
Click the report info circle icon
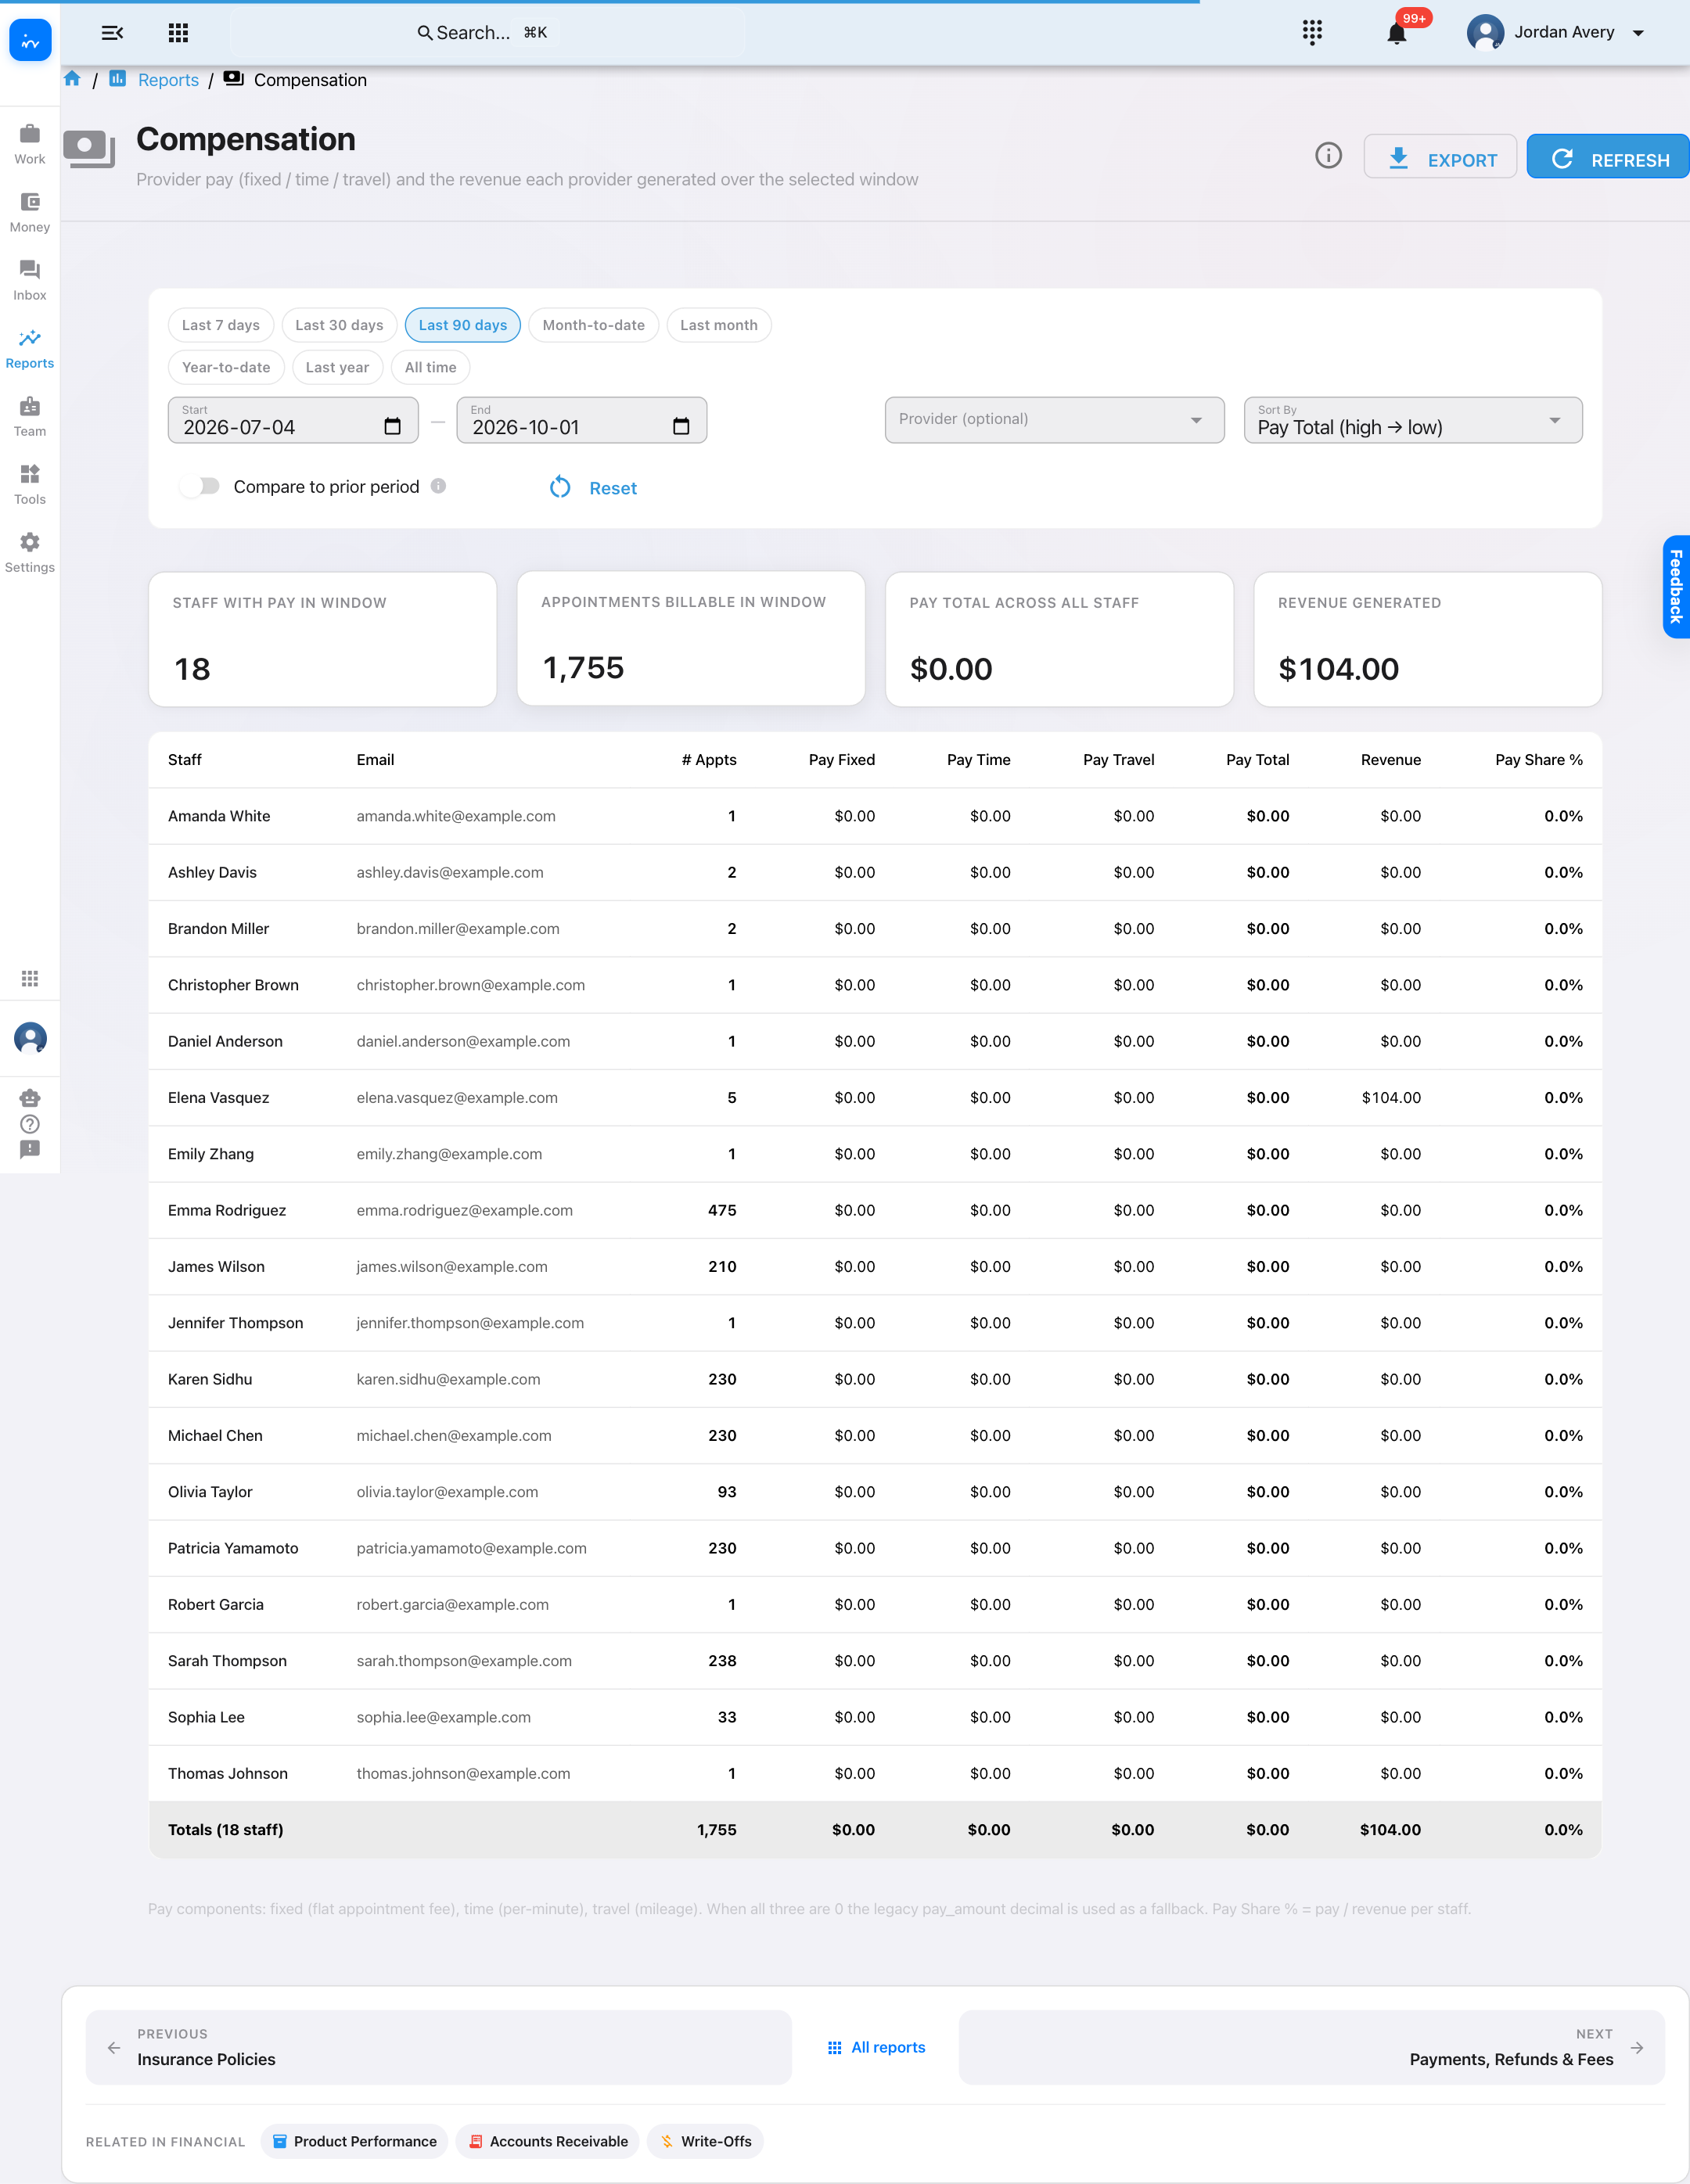1328,156
